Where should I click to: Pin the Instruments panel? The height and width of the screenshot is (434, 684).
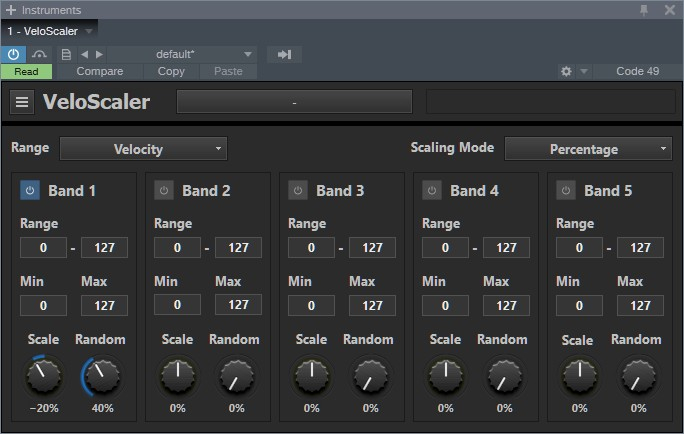point(644,9)
